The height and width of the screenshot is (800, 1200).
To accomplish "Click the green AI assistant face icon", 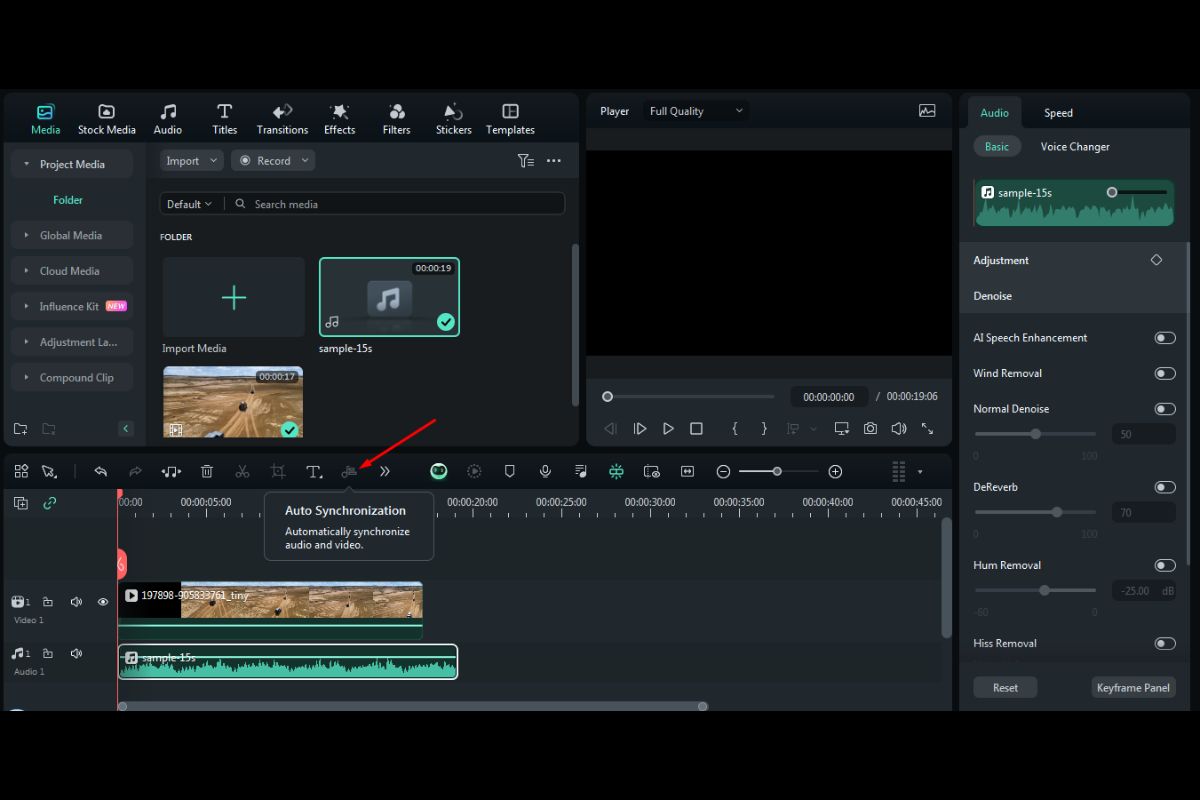I will pyautogui.click(x=439, y=472).
